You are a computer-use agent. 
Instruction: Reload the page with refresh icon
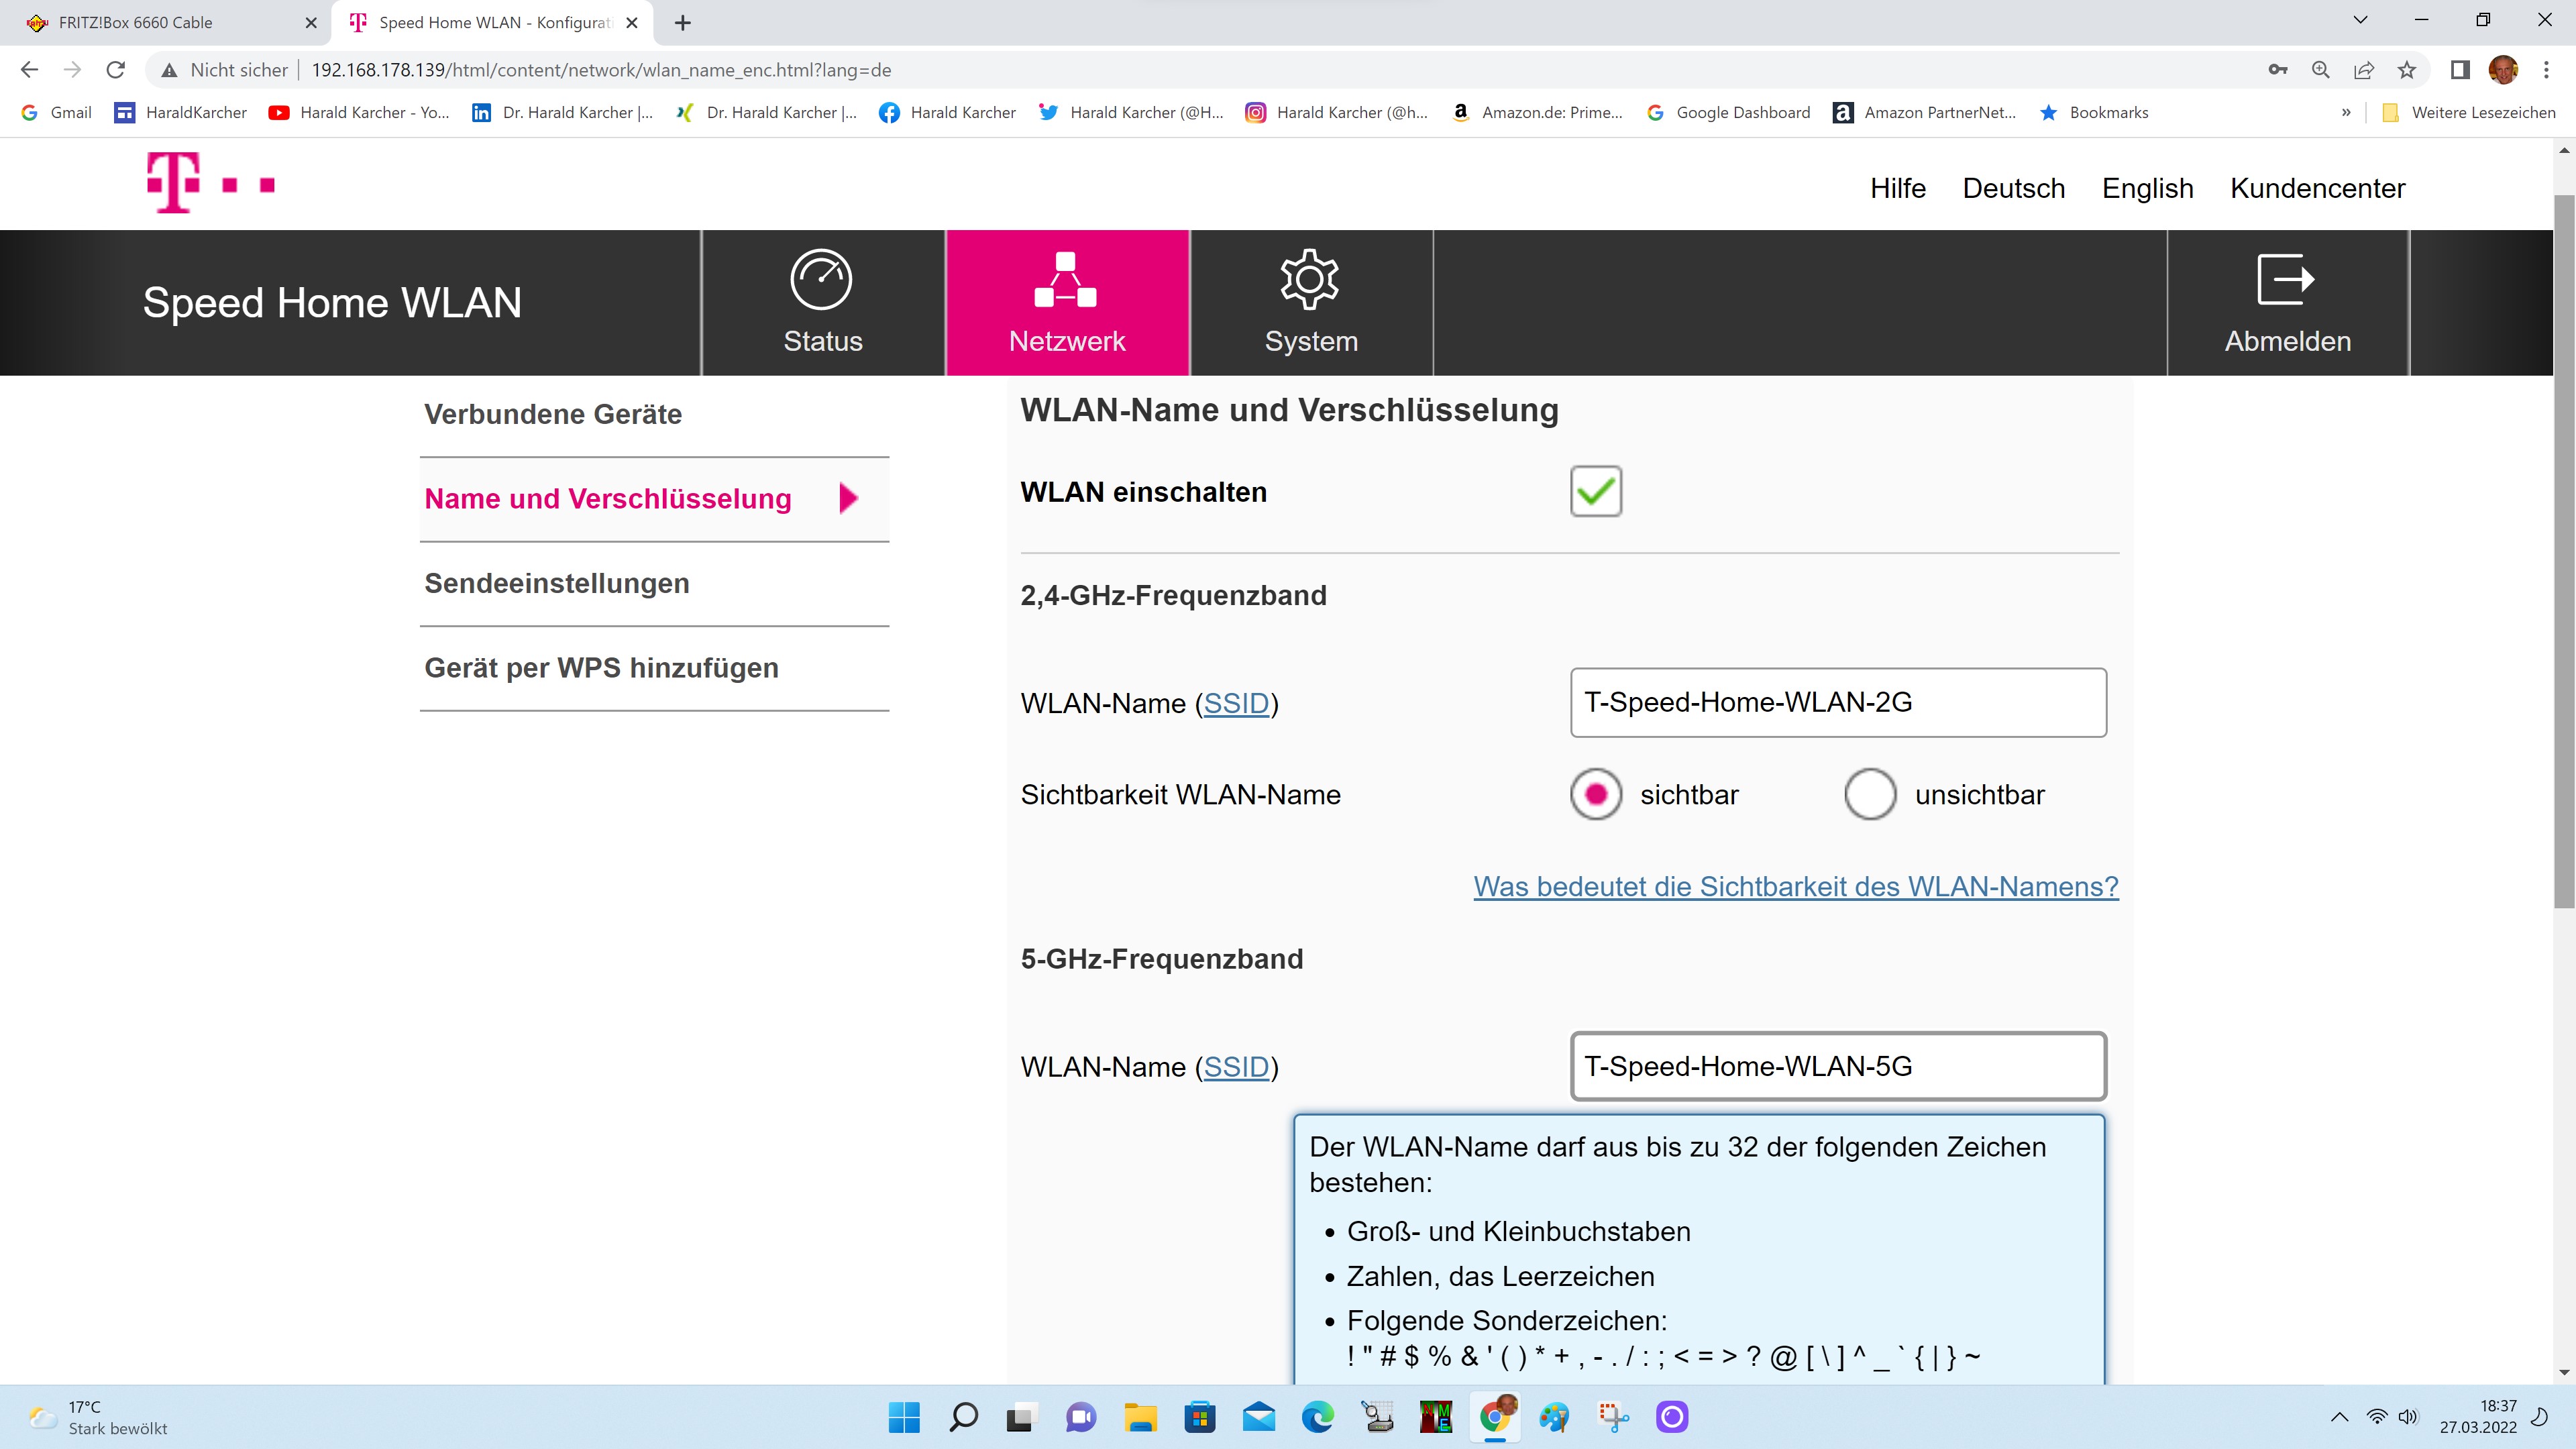[x=116, y=70]
